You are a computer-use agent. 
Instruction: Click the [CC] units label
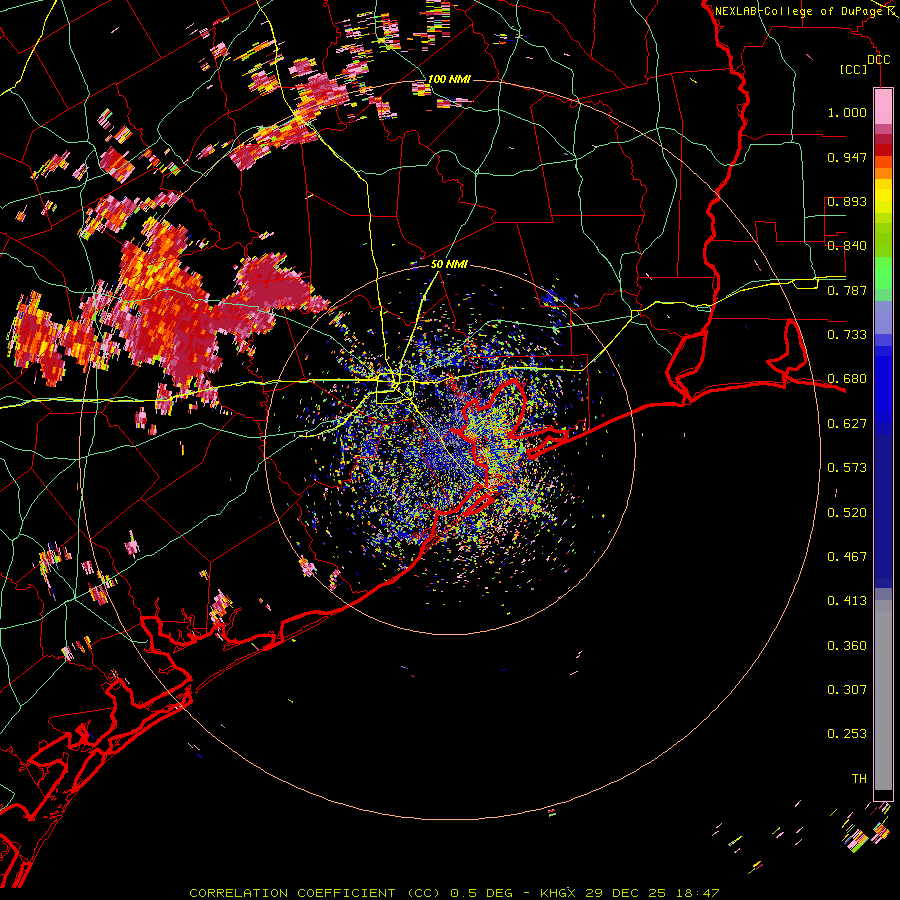(x=854, y=69)
